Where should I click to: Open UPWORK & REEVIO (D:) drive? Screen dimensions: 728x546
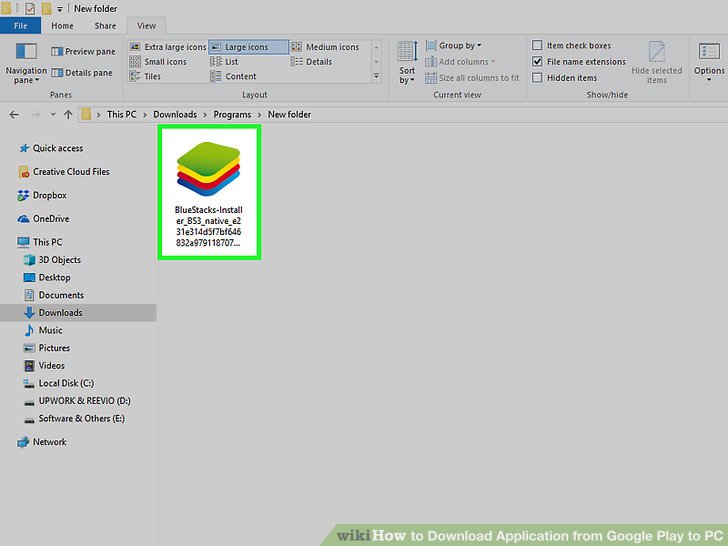[x=77, y=401]
